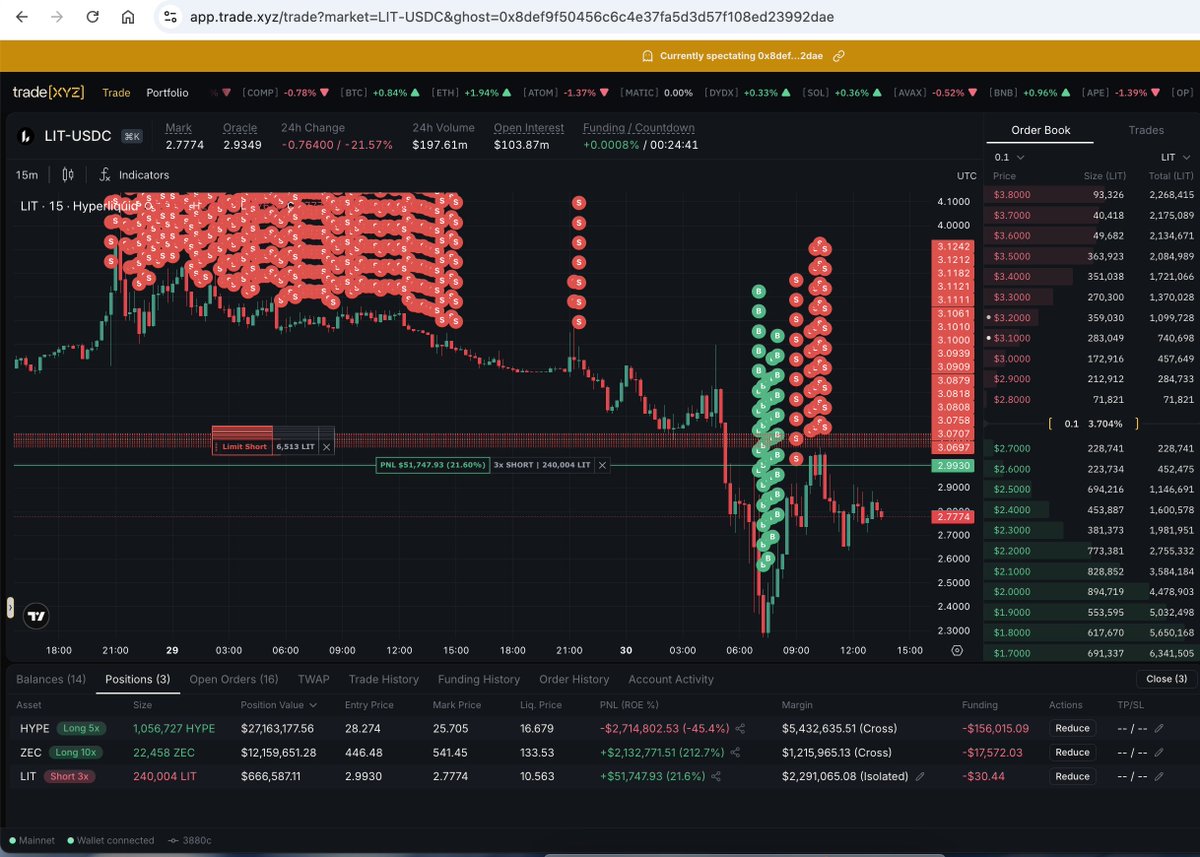Screen dimensions: 1200x857
Task: Reload the page with refresh icon
Action: pyautogui.click(x=92, y=17)
